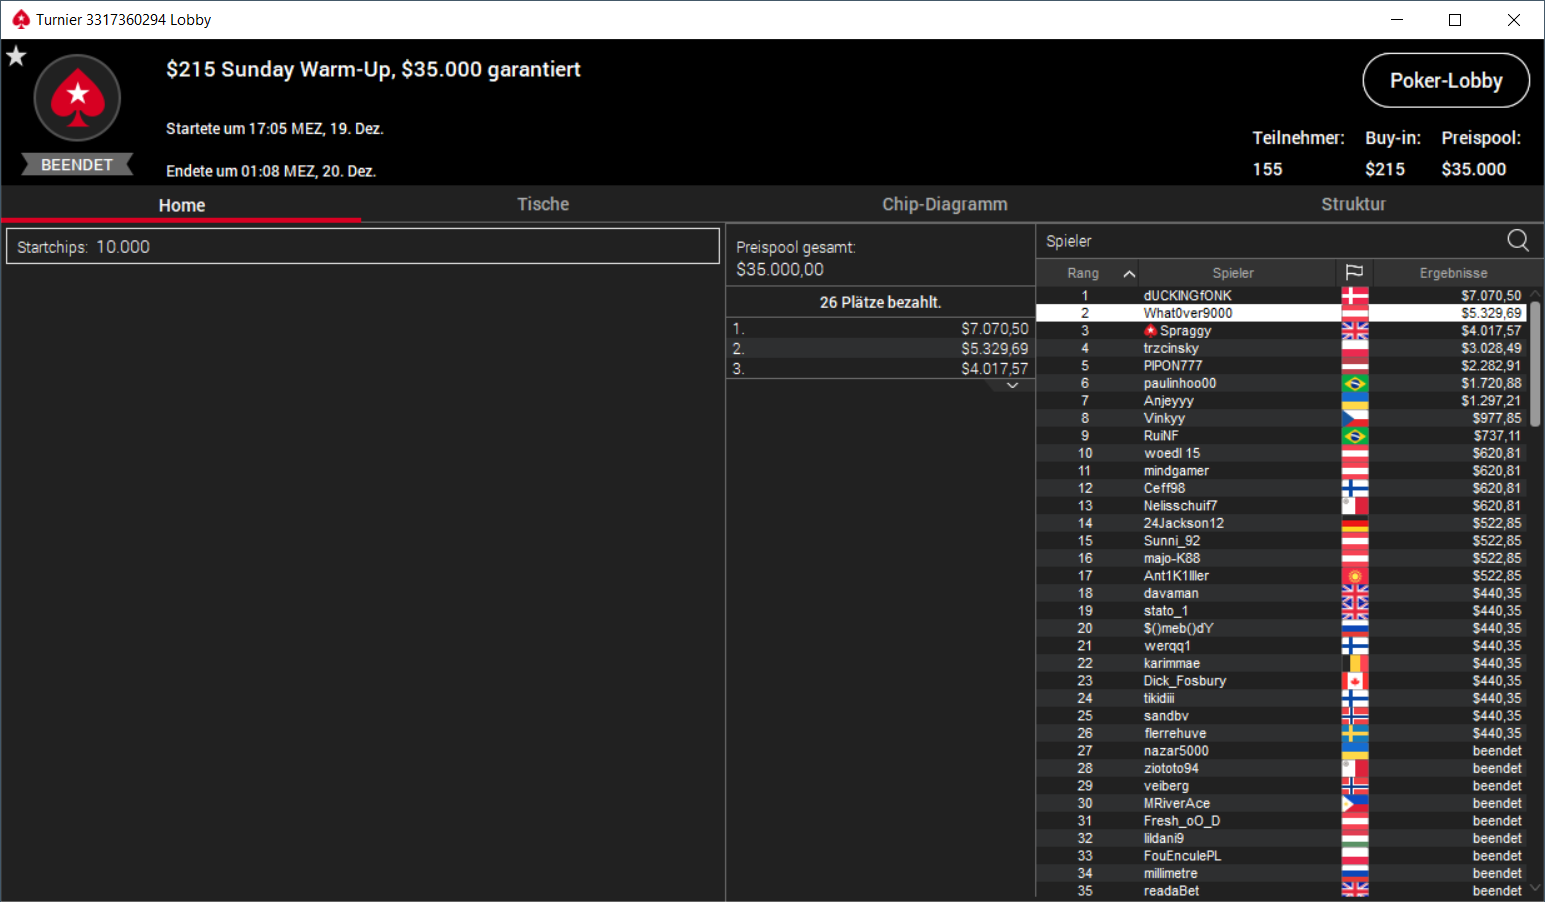
Task: Click the player list vertical scrollbar
Action: tap(1535, 364)
